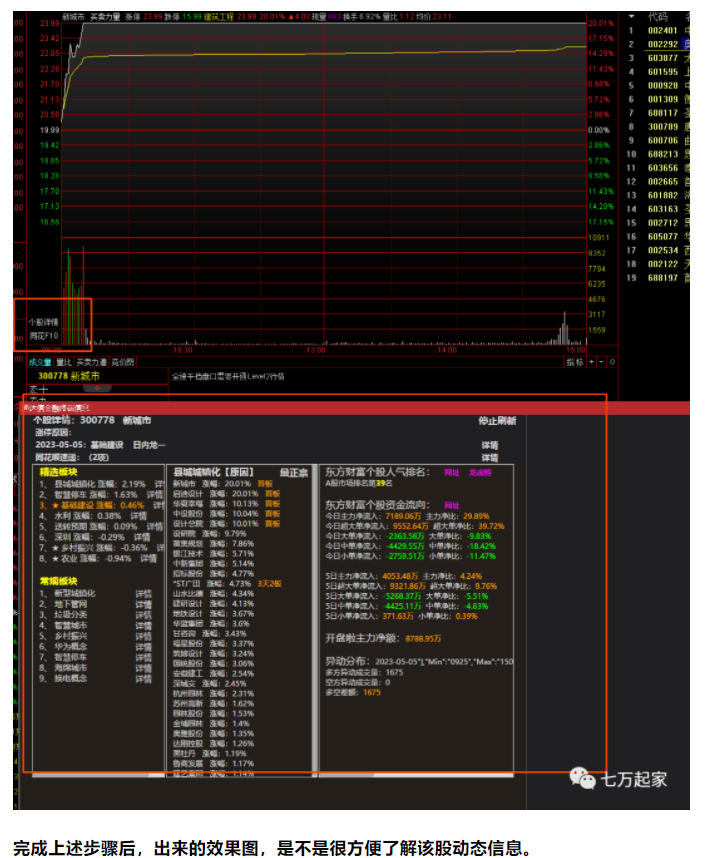Select stock code 605077 in the list
The image size is (705, 858).
[x=662, y=236]
